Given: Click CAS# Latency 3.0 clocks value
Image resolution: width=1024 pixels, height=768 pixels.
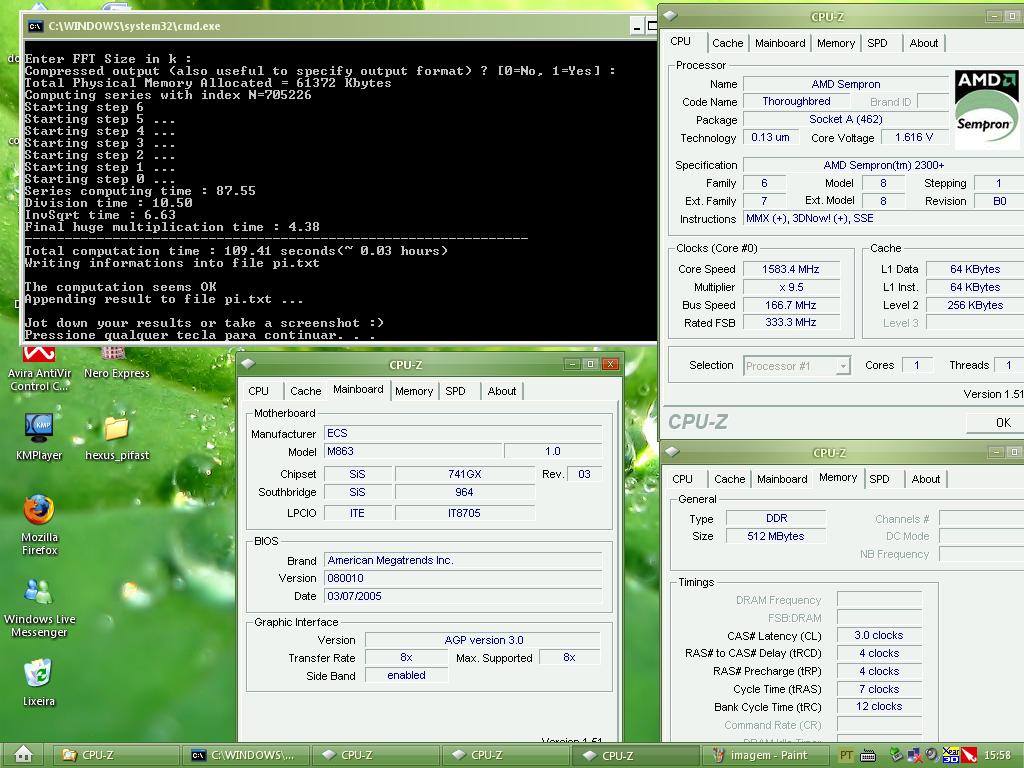Looking at the screenshot, I should coord(879,635).
